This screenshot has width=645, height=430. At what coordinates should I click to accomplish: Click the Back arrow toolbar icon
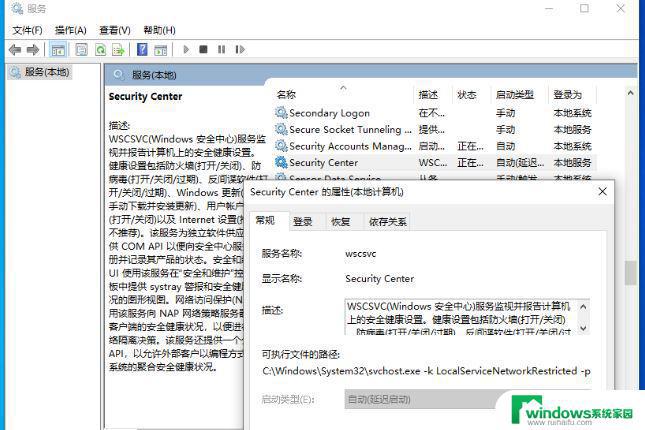[x=15, y=50]
